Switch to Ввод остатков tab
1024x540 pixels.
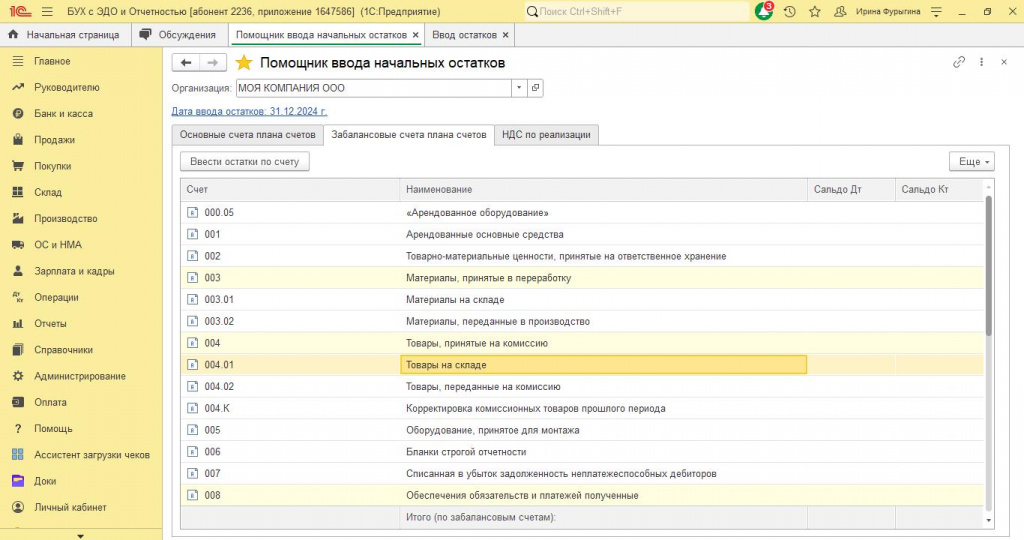[x=464, y=35]
